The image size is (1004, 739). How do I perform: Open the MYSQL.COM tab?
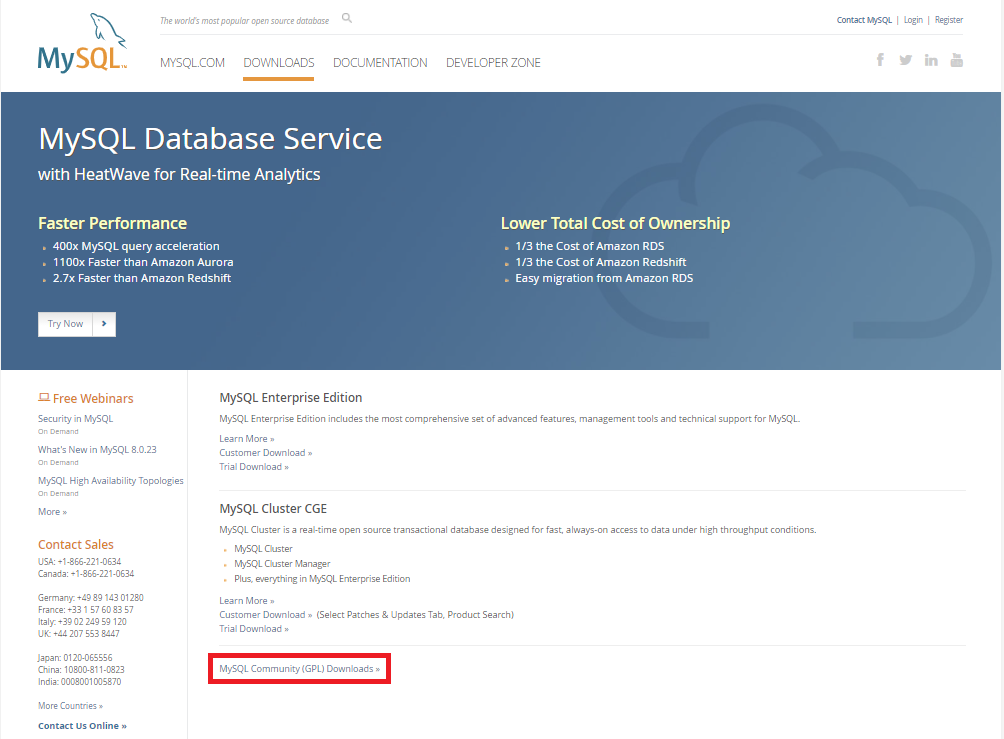(x=192, y=63)
